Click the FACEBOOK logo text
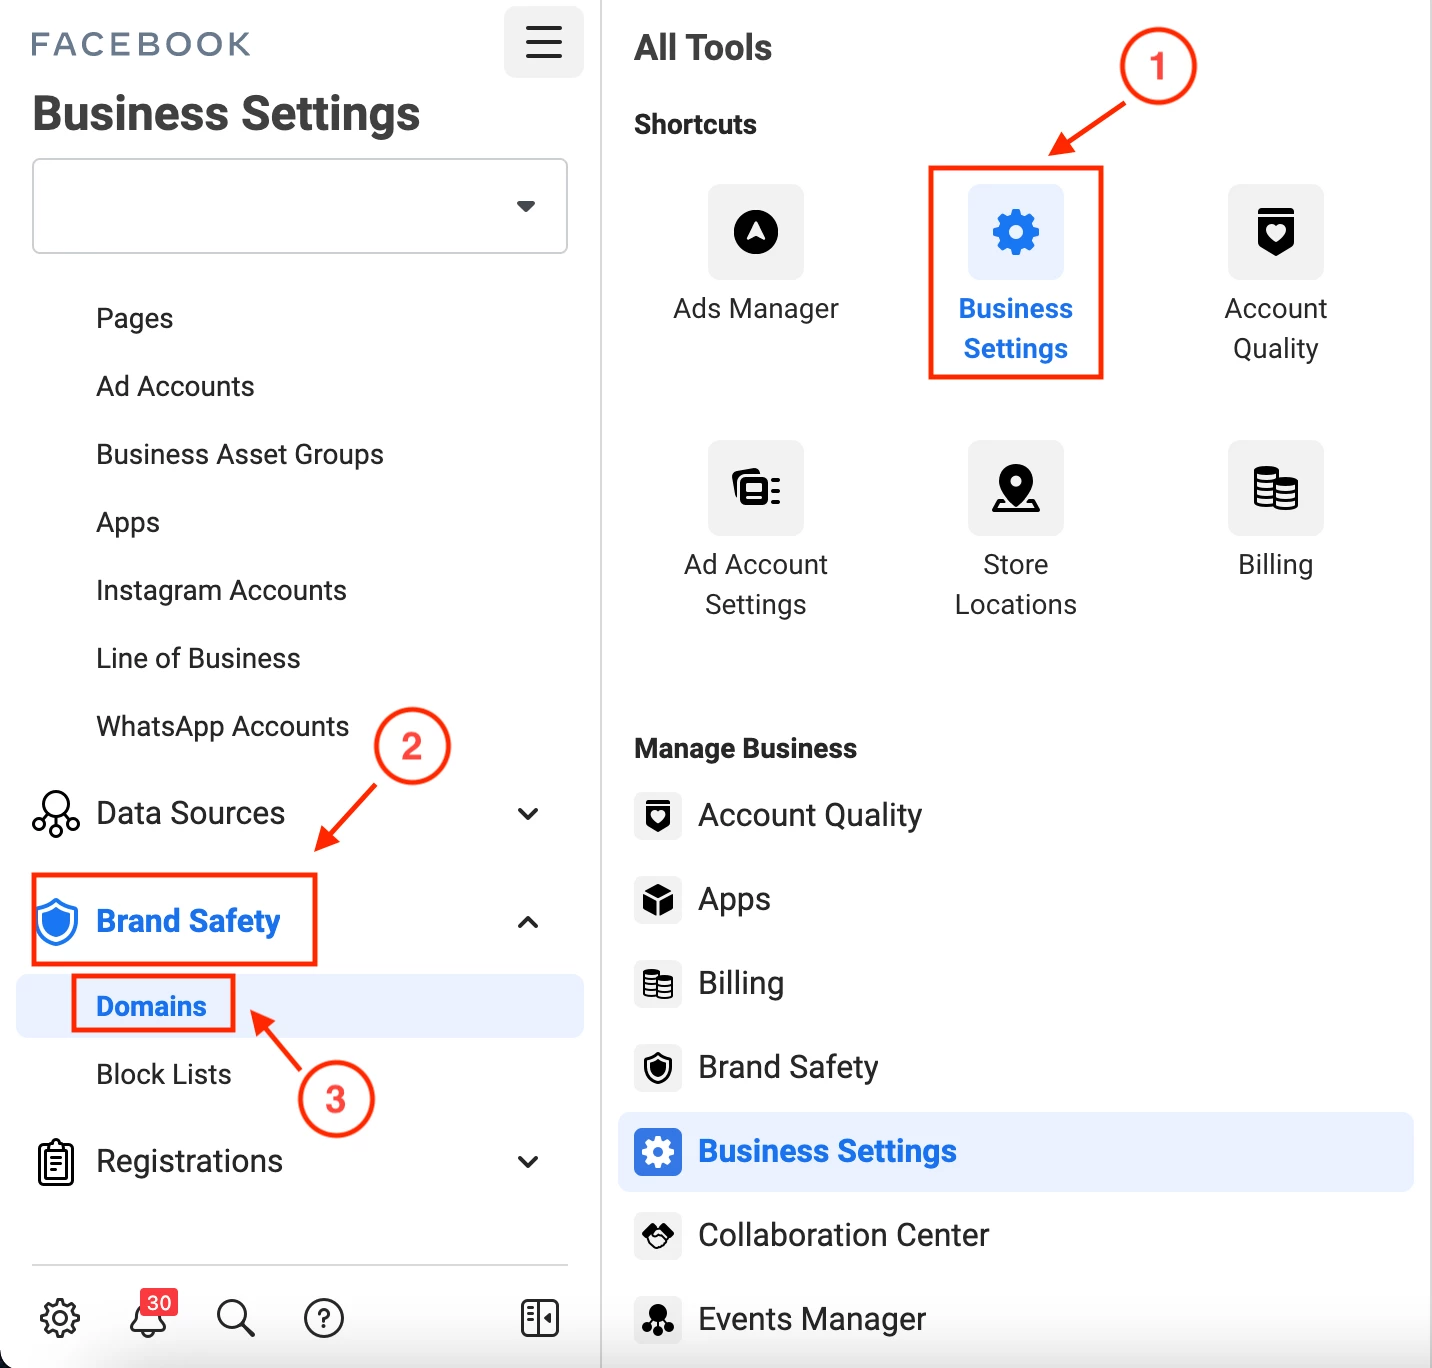Screen dimensions: 1432x1368 coord(141,44)
